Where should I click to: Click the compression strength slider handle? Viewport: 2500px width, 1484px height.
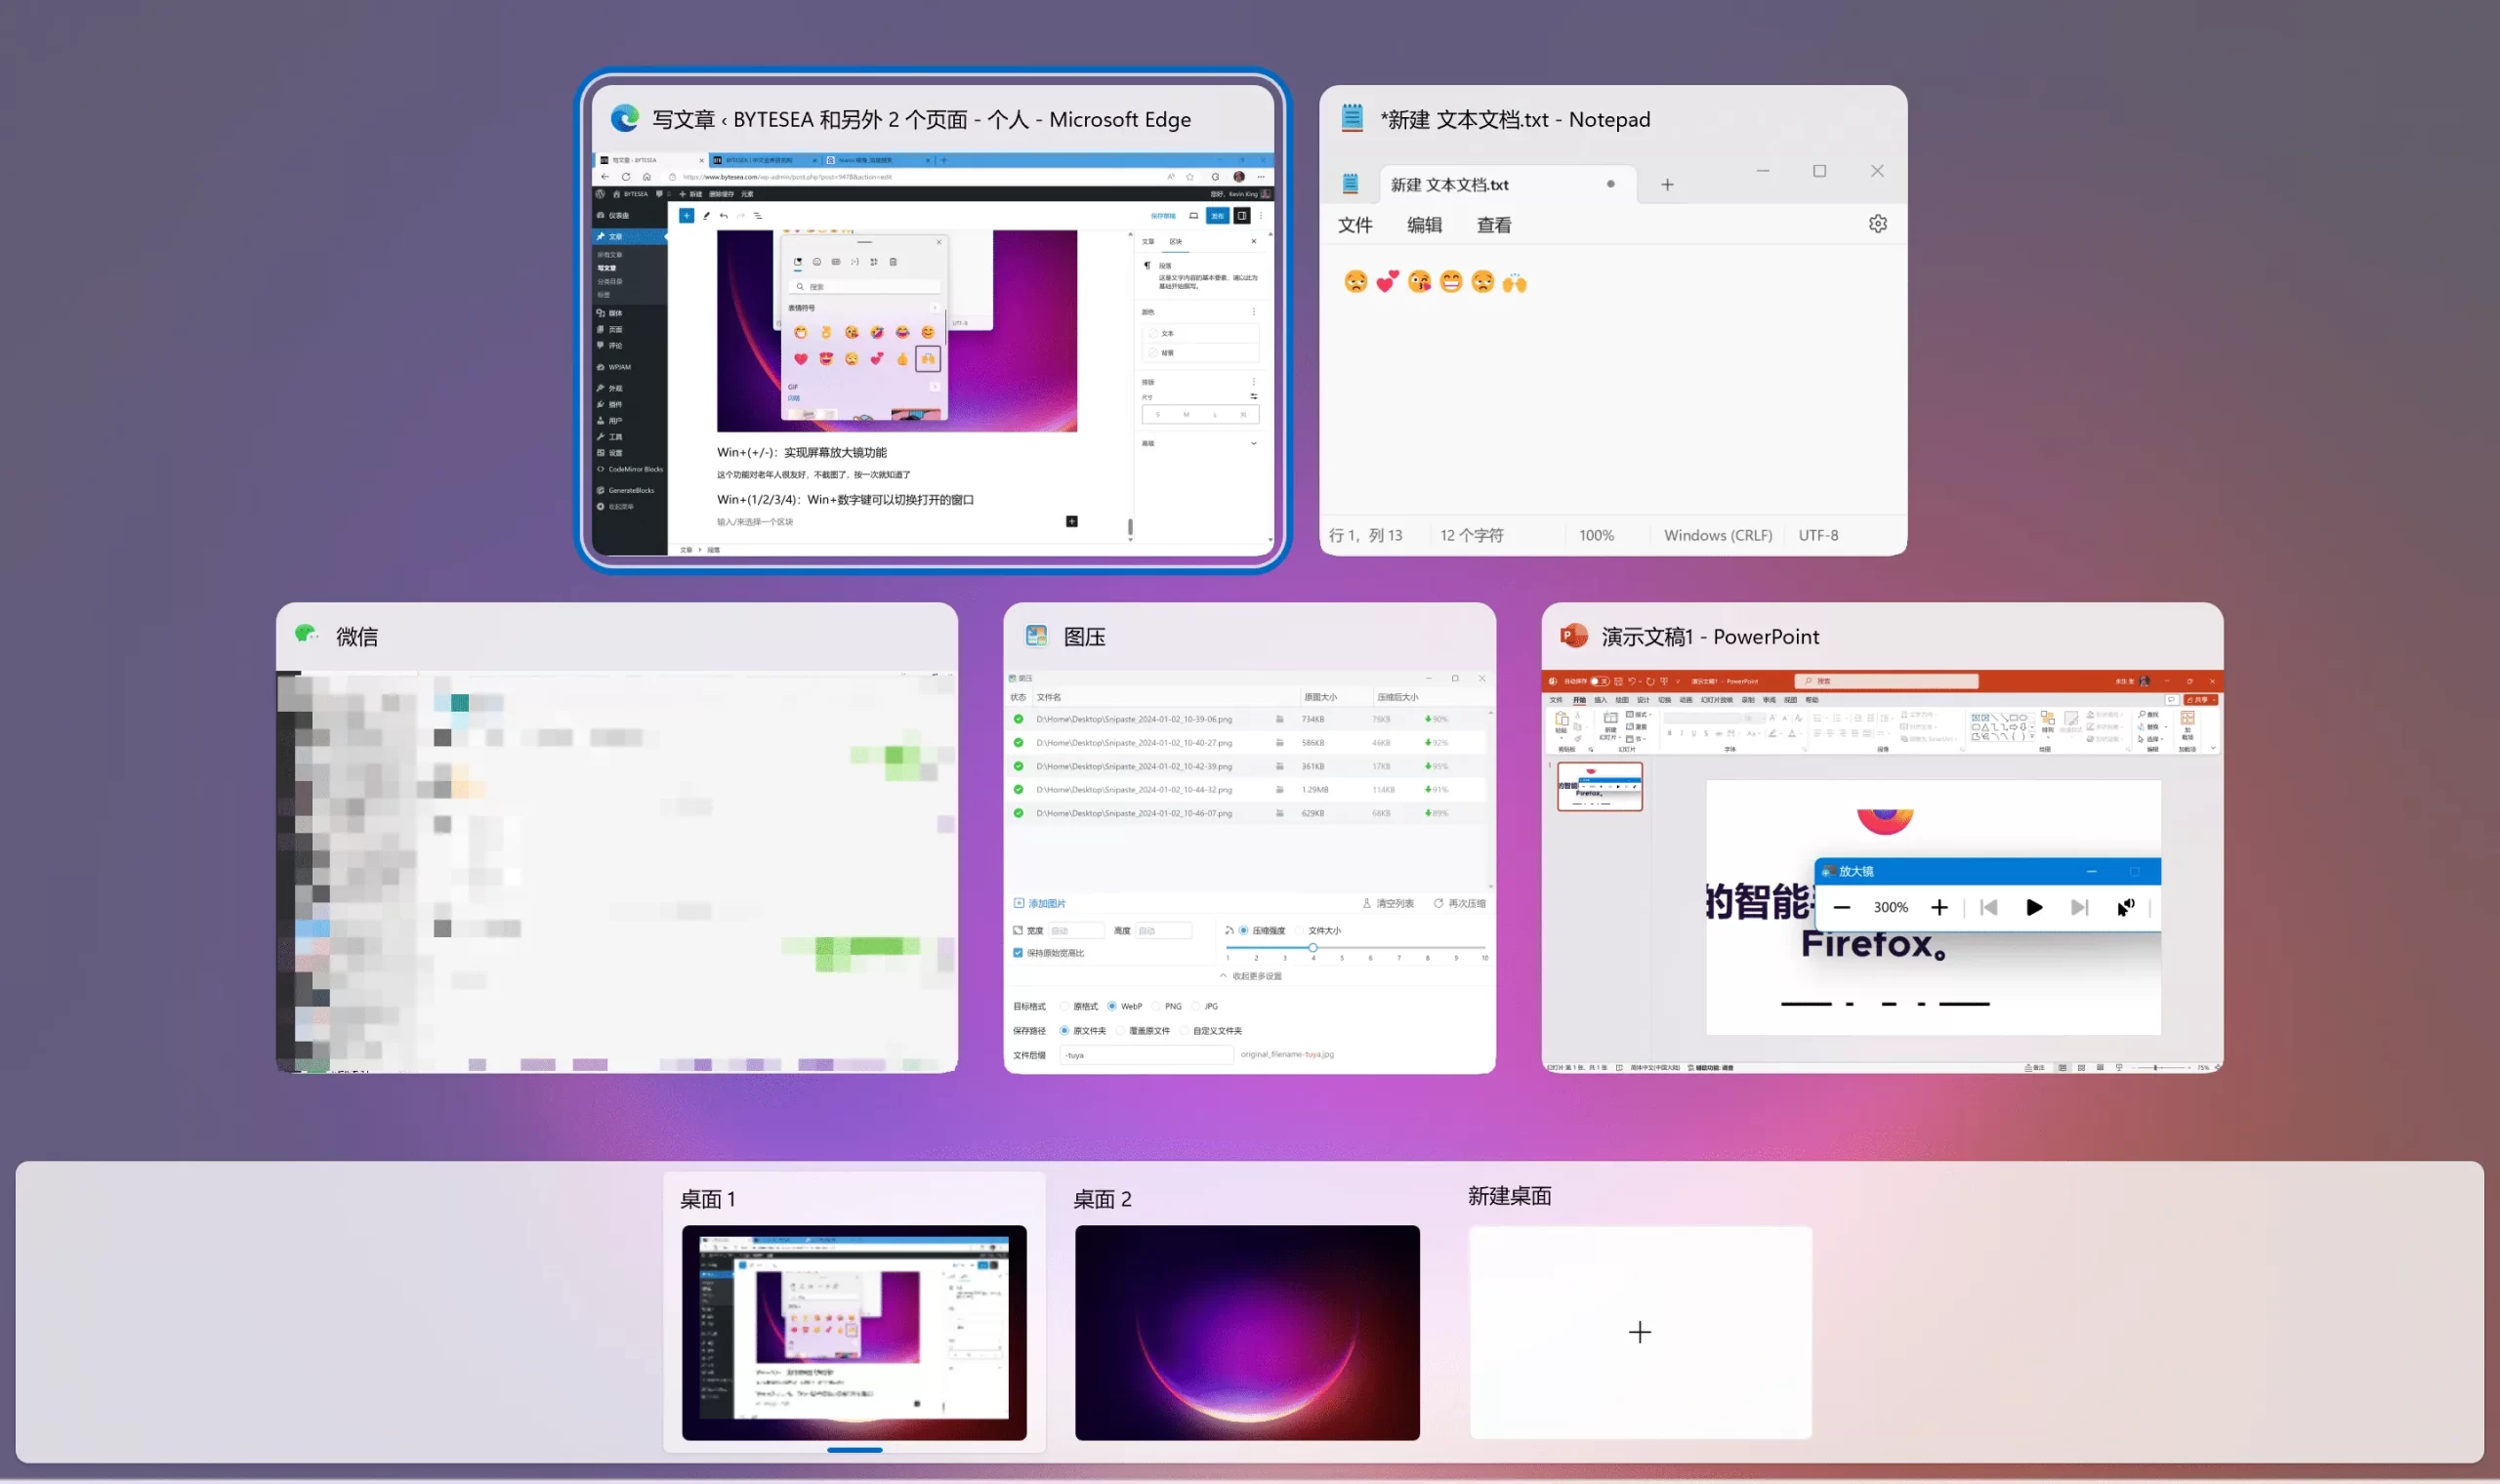pyautogui.click(x=1312, y=947)
